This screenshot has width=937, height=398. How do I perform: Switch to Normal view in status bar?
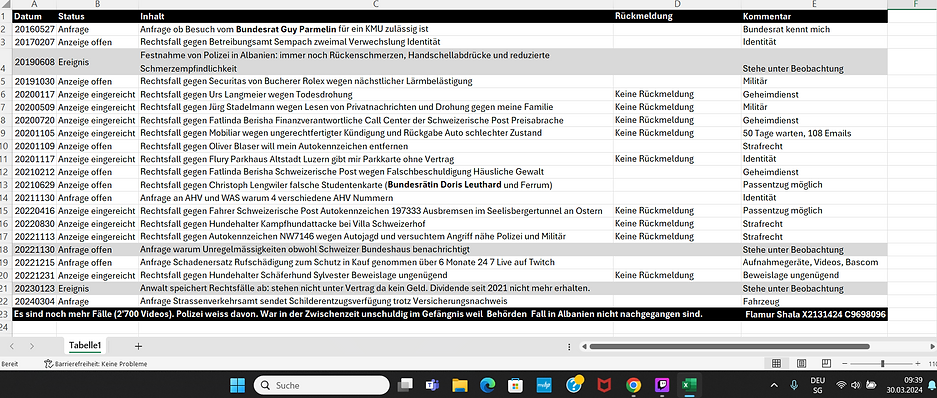point(776,363)
